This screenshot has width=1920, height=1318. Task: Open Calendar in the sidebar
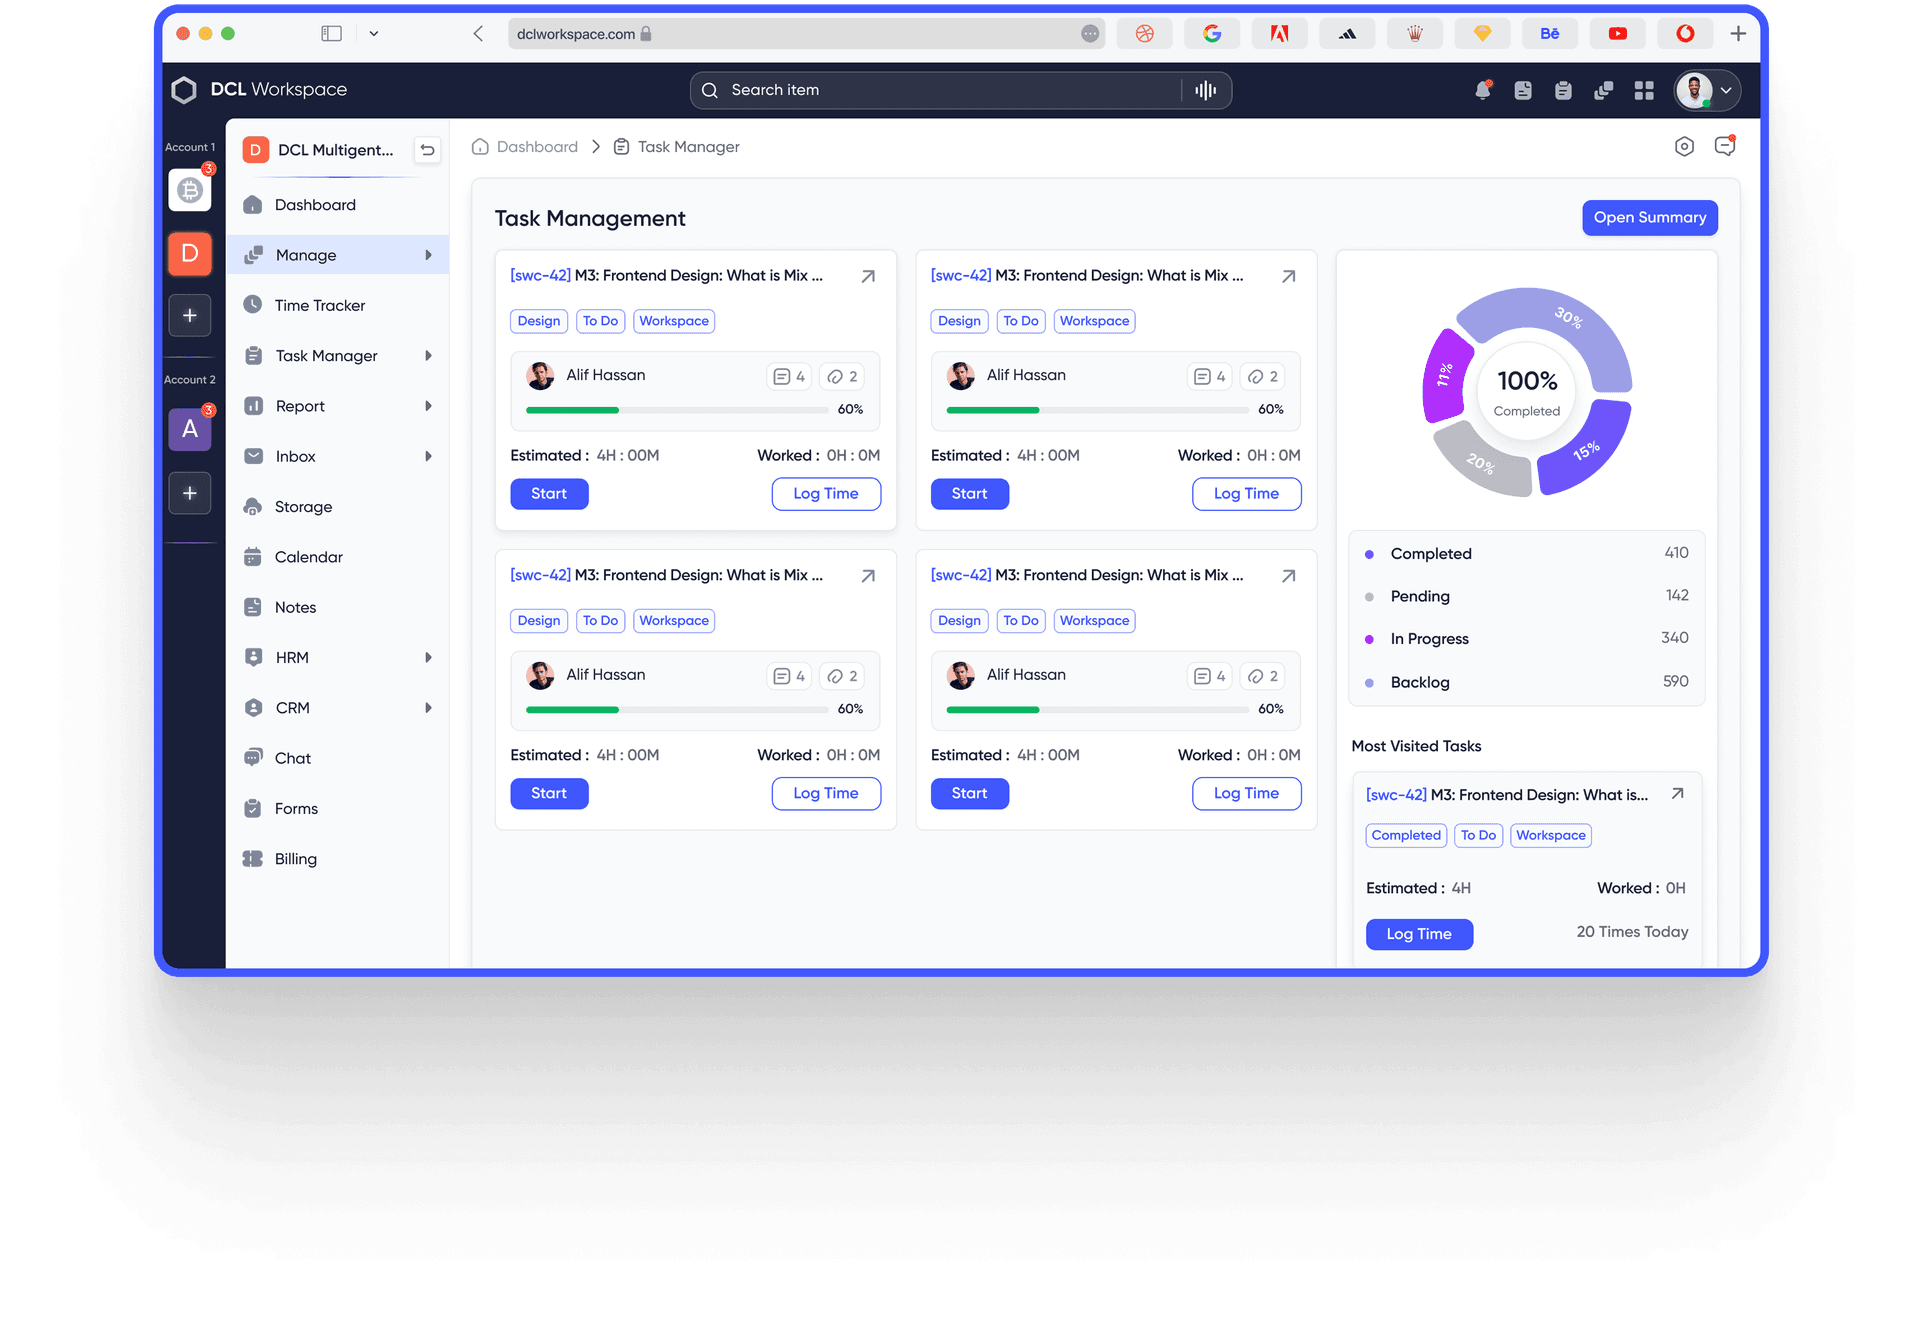coord(338,557)
